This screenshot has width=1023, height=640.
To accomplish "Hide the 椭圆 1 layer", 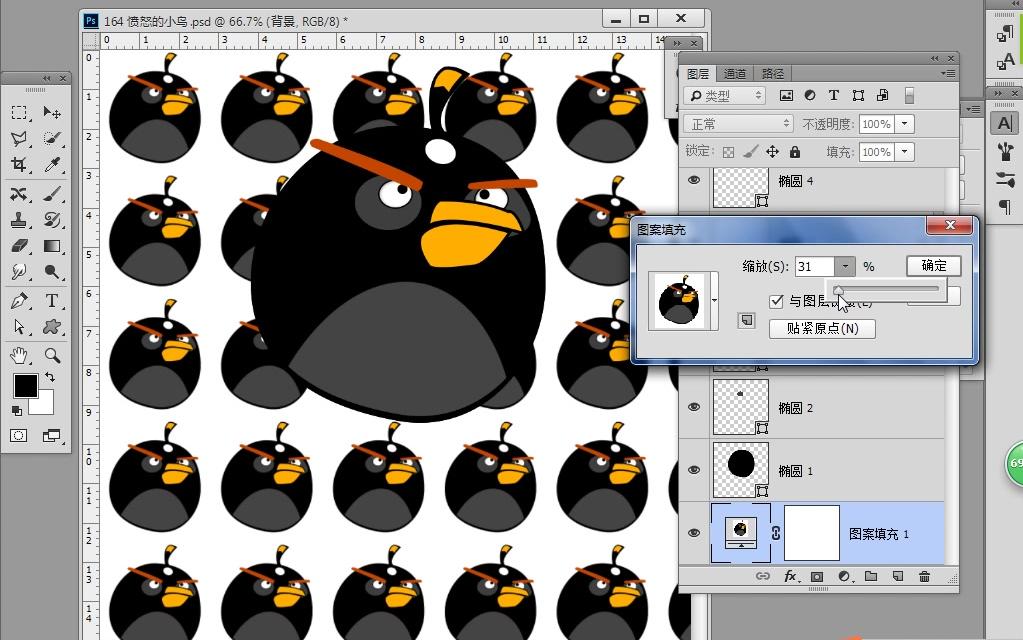I will [694, 470].
